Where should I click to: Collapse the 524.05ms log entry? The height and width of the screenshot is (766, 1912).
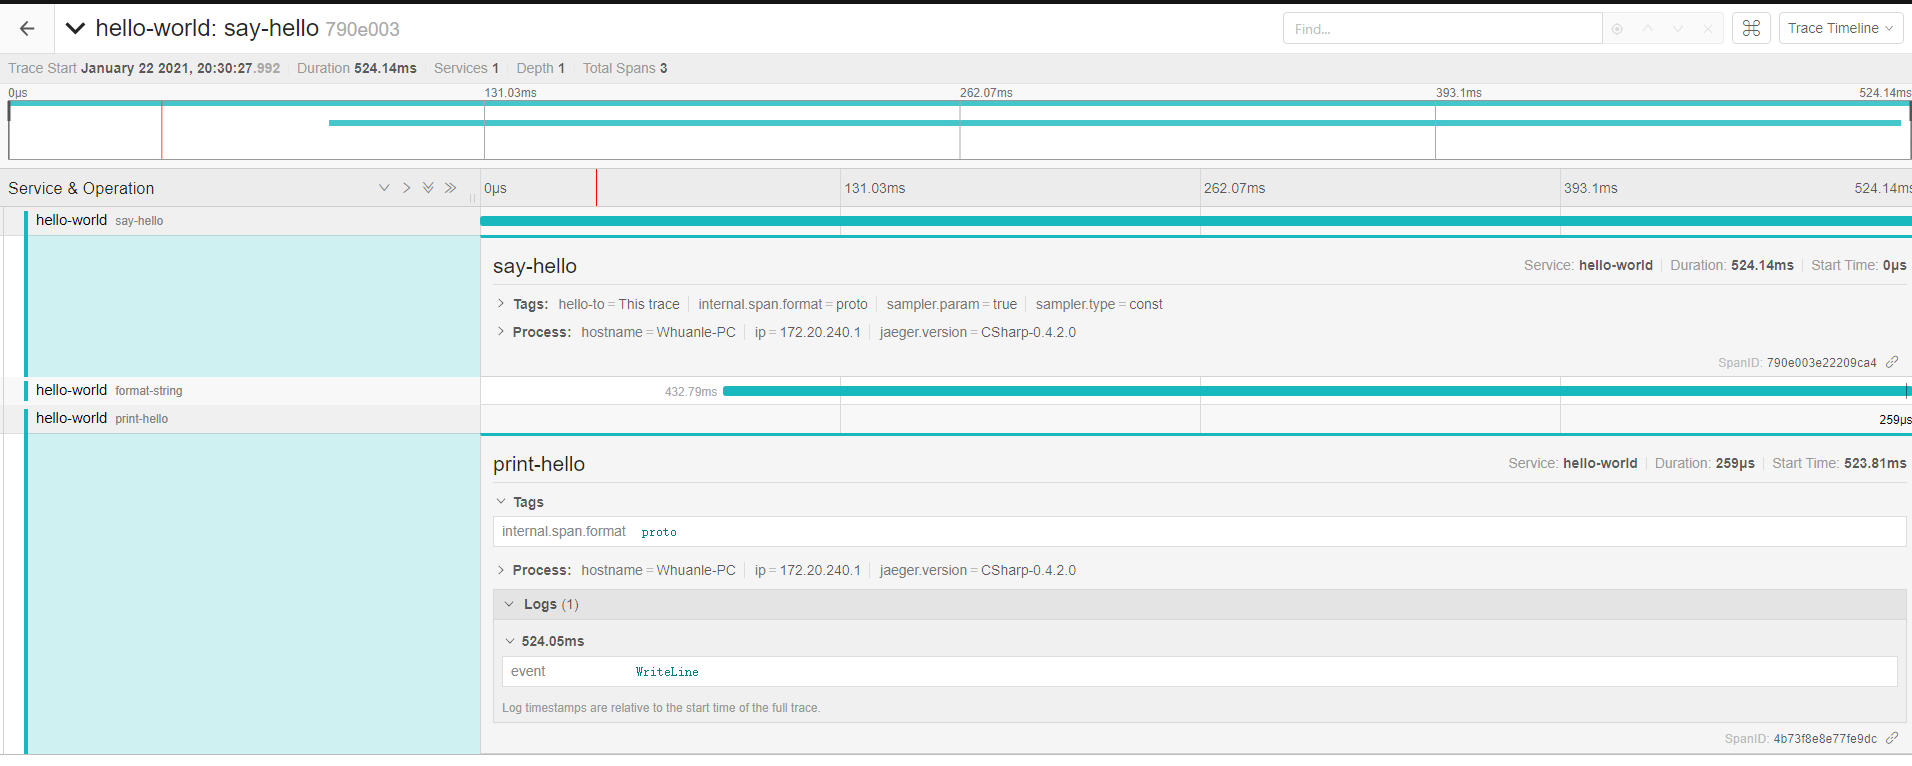(510, 641)
